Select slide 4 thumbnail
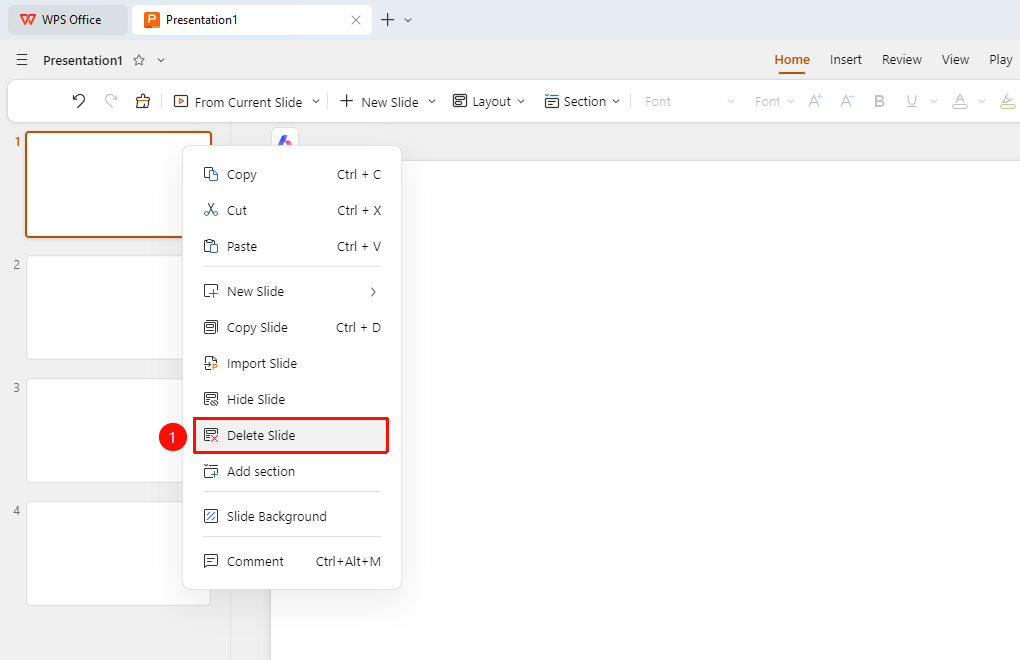The height and width of the screenshot is (660, 1020). click(105, 553)
